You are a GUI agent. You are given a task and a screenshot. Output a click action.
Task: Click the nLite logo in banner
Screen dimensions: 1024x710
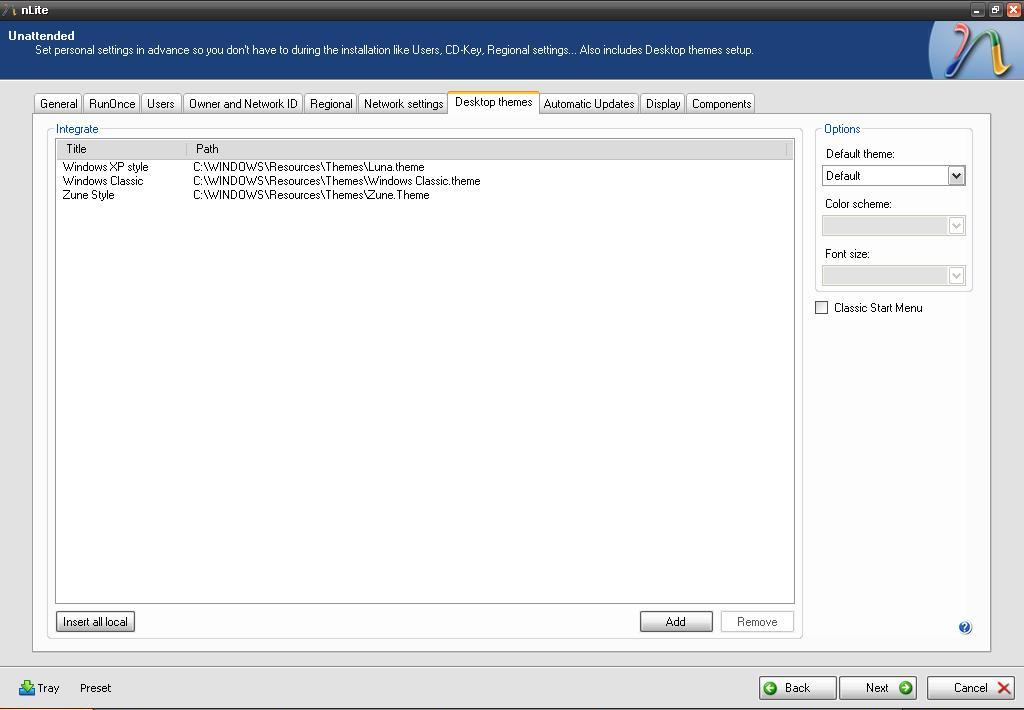tap(976, 50)
